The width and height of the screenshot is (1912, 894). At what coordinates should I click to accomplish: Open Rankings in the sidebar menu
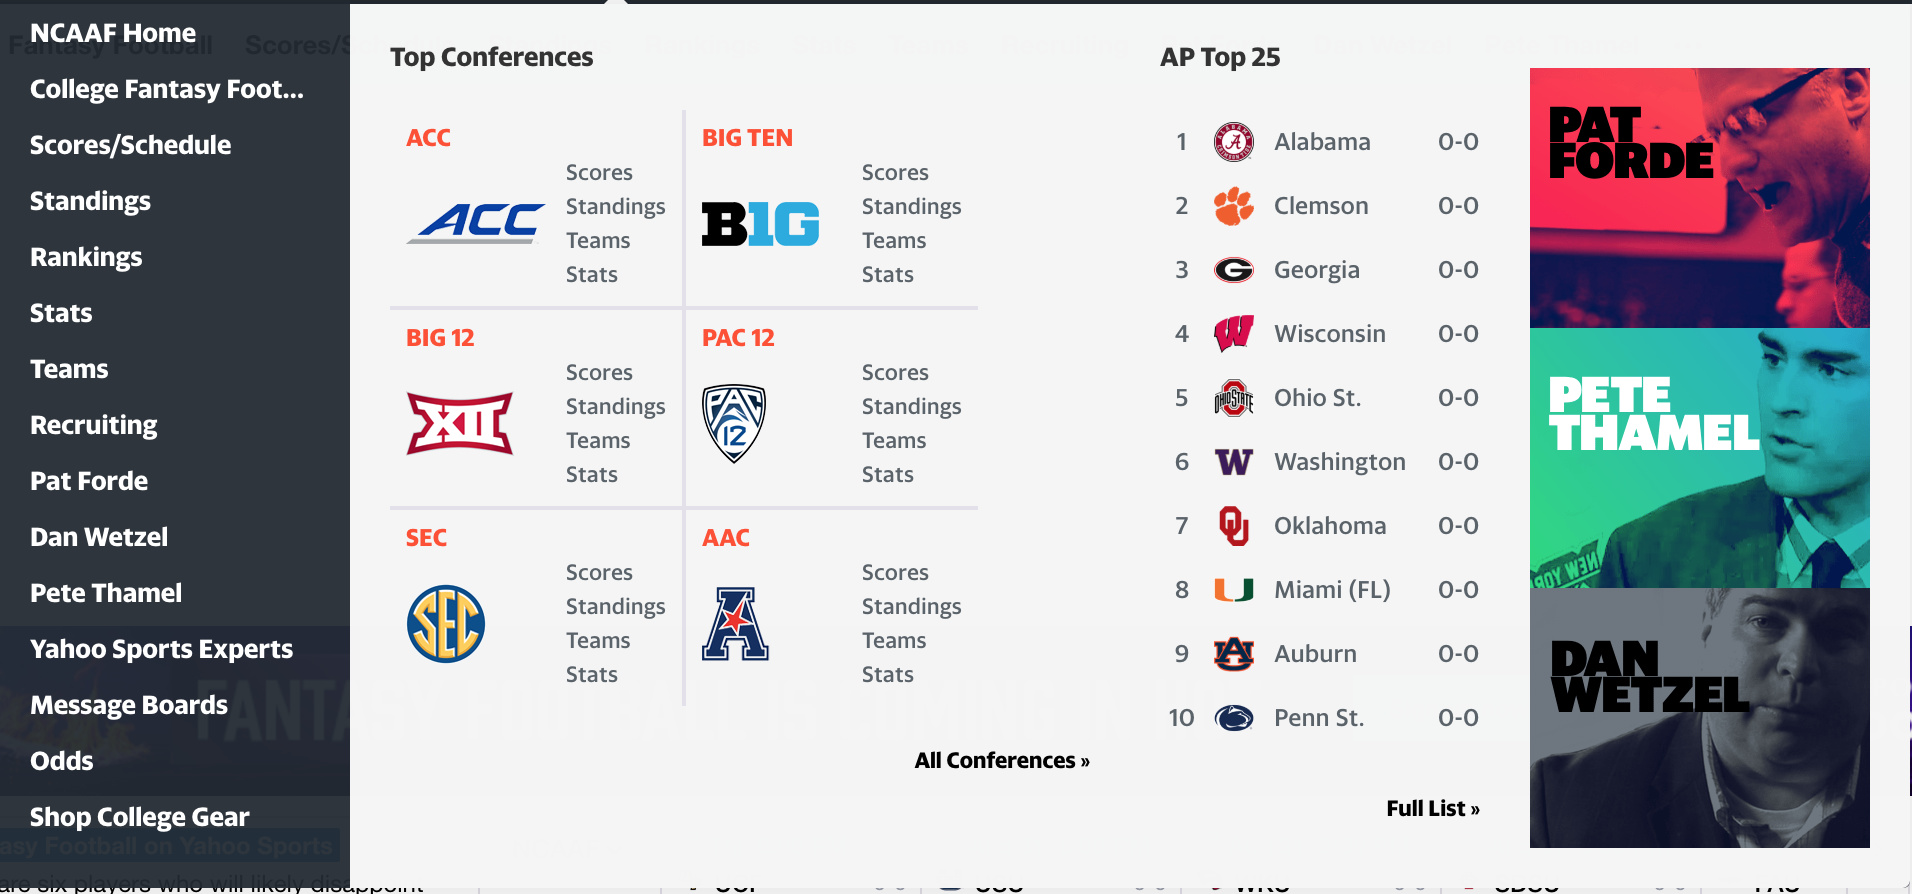[86, 257]
